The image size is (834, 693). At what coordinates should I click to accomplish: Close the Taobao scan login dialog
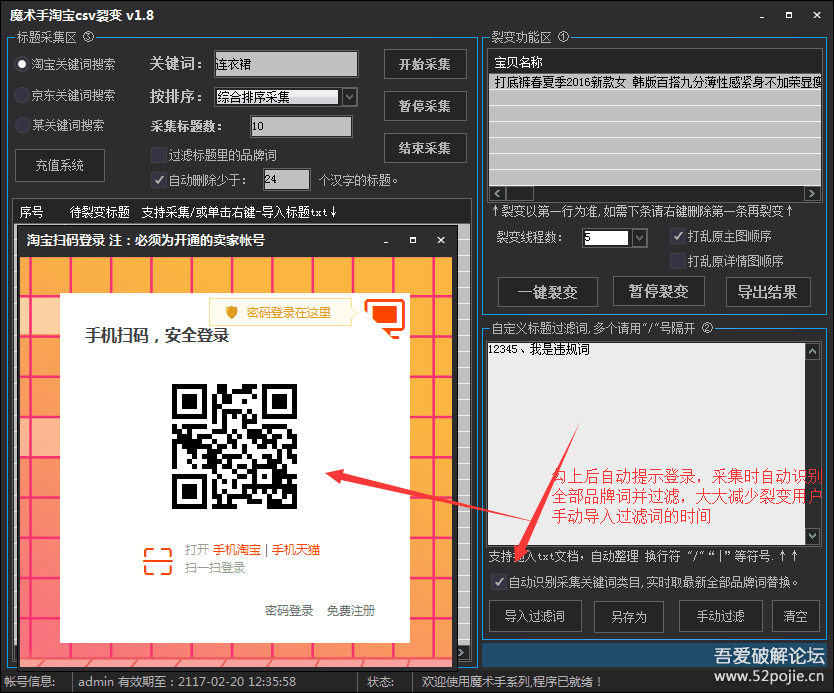click(x=440, y=241)
